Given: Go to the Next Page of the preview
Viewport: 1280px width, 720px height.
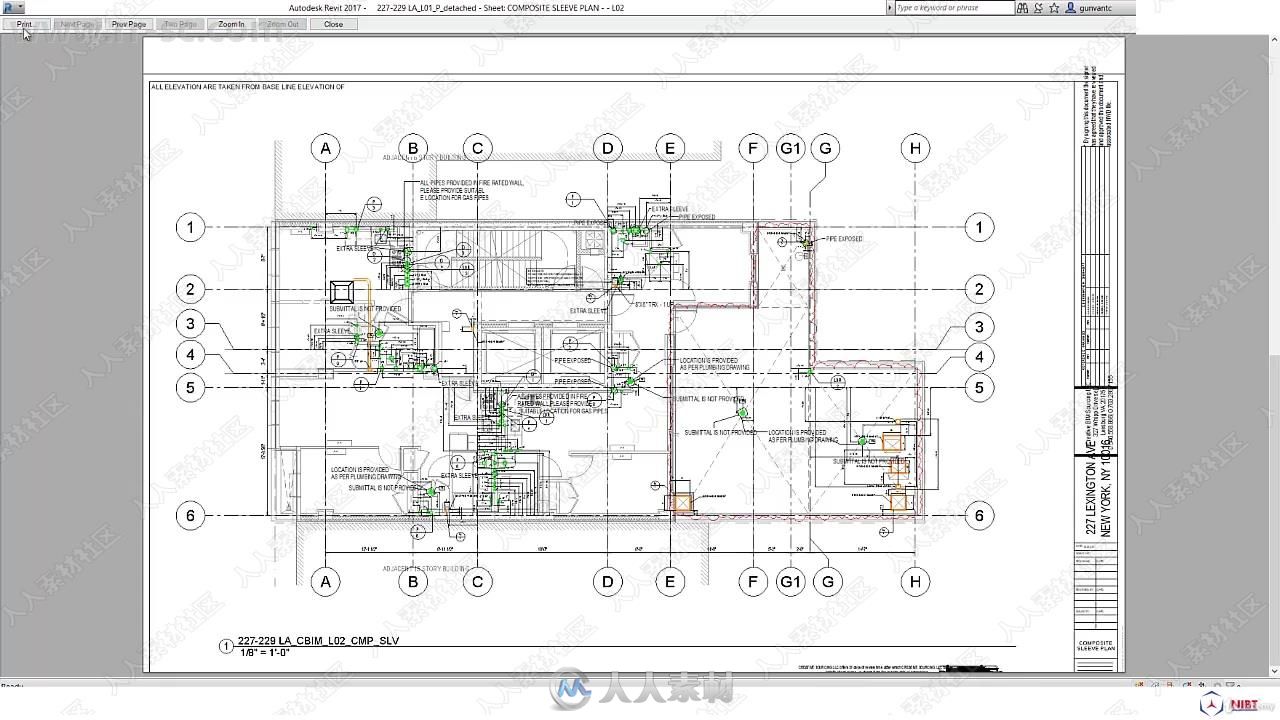Looking at the screenshot, I should (77, 24).
